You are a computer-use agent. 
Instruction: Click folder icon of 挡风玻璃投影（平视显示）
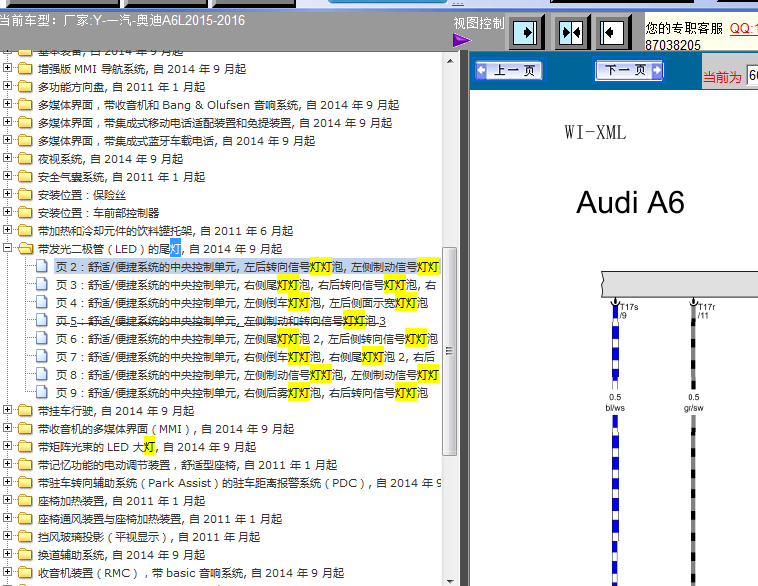[25, 536]
